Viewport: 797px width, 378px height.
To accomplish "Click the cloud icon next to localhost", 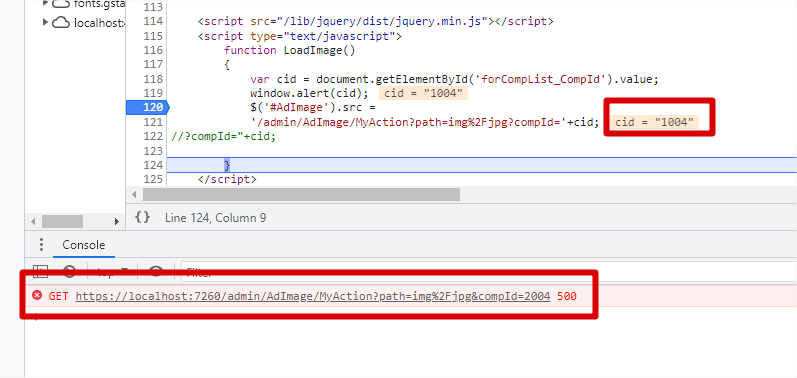I will pyautogui.click(x=61, y=22).
